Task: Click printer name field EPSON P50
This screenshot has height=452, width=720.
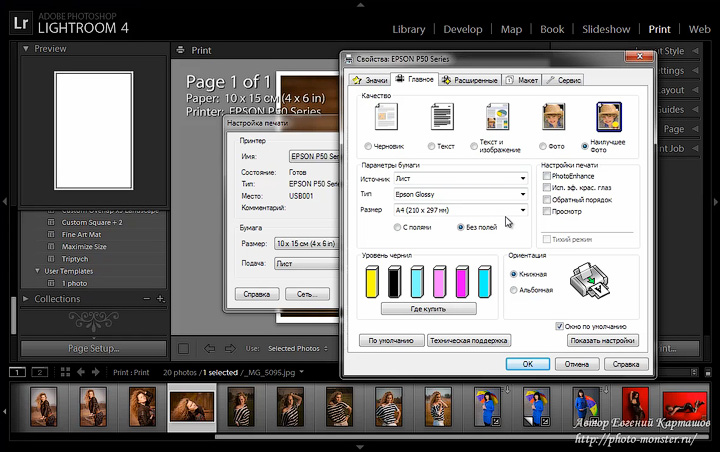Action: click(315, 156)
